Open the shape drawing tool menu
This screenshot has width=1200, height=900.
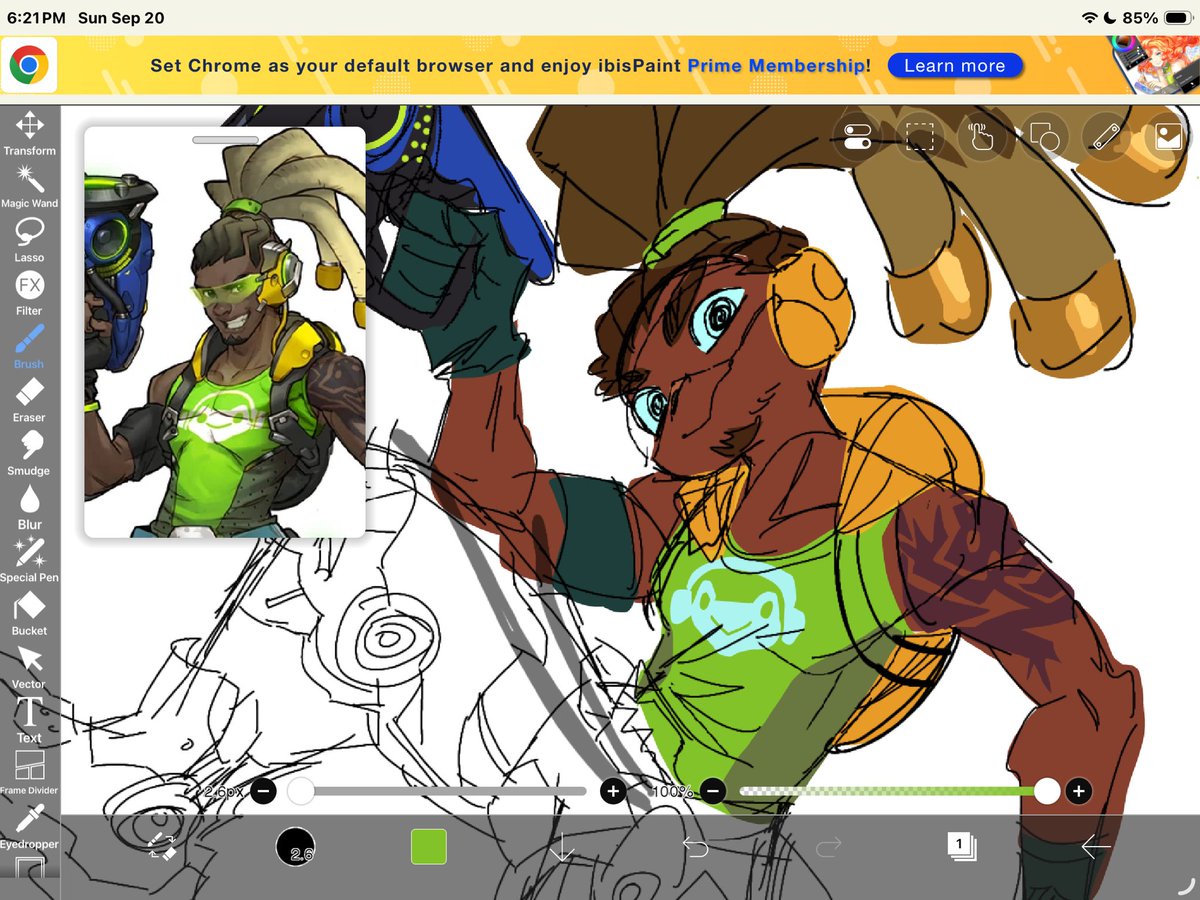click(x=1044, y=137)
